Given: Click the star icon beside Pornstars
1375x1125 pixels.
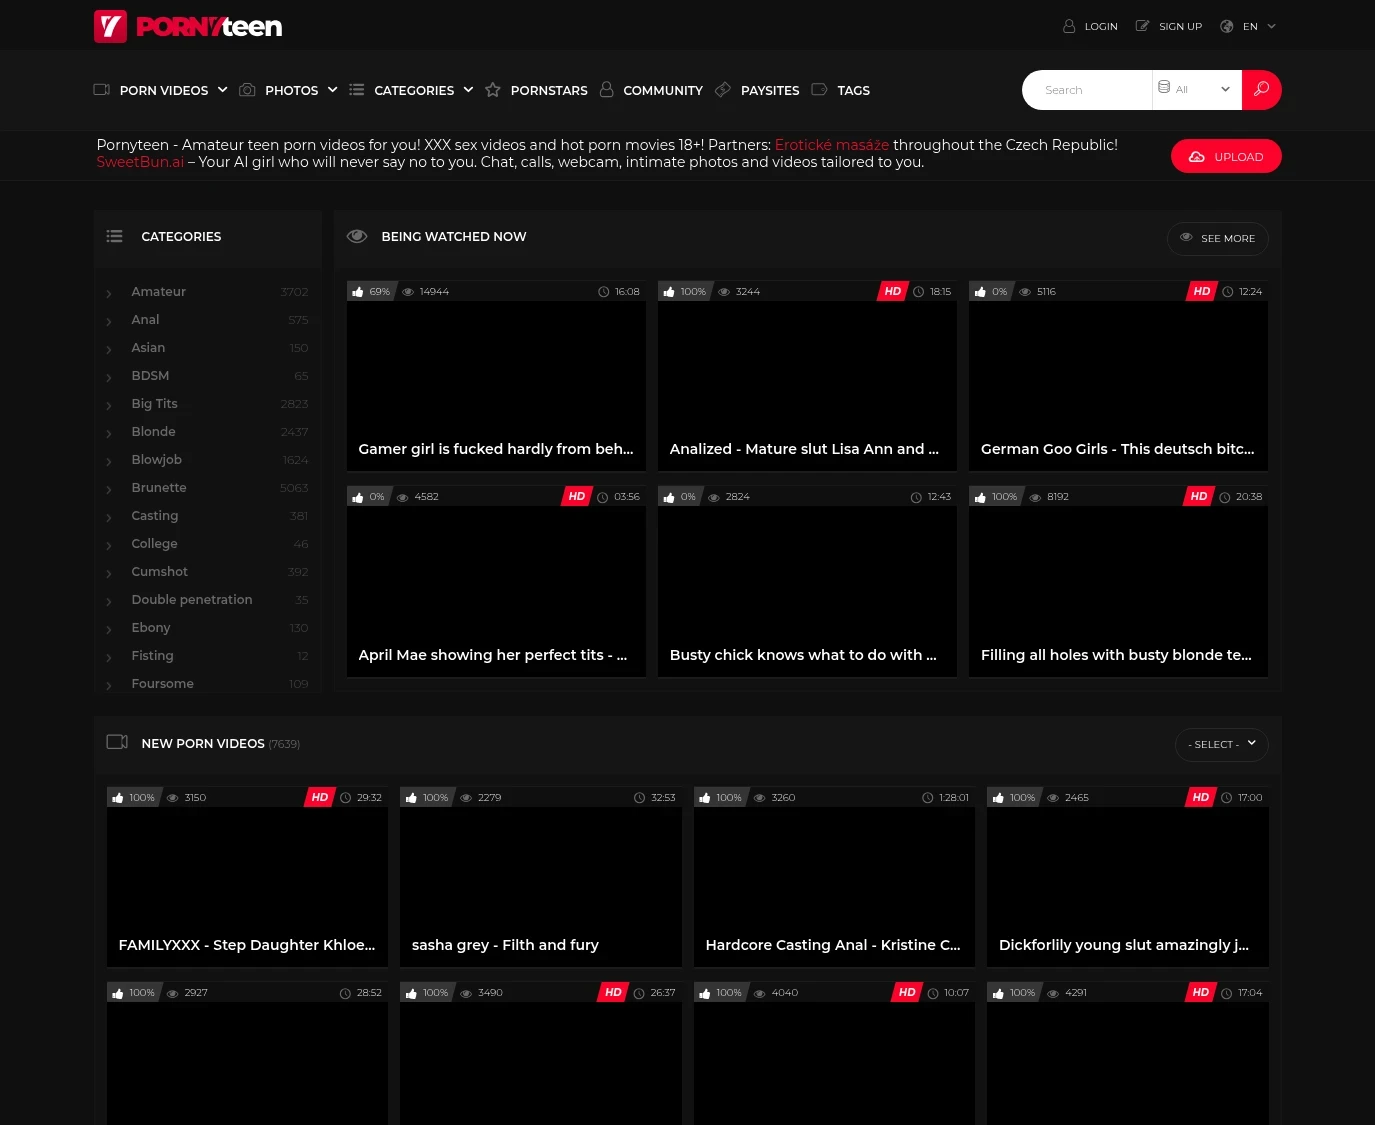Looking at the screenshot, I should click(493, 90).
